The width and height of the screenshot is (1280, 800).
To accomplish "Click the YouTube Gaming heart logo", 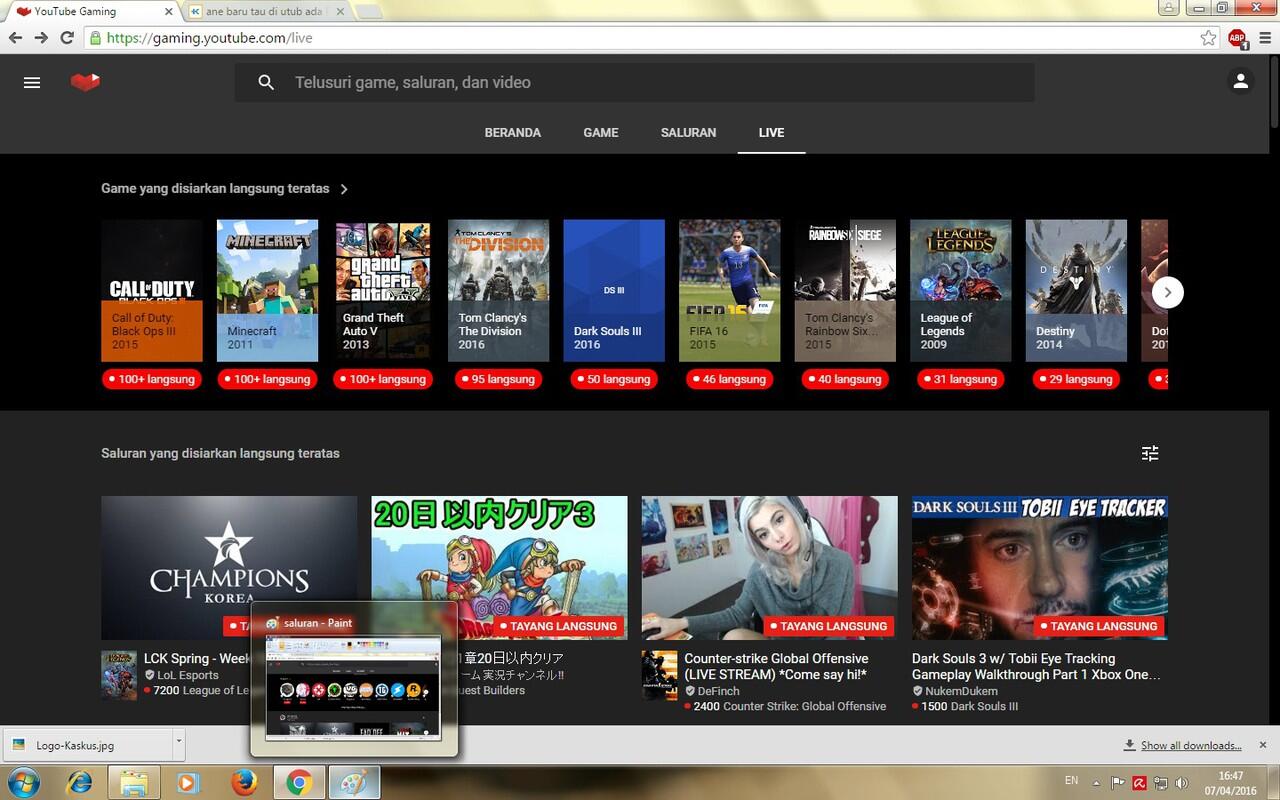I will click(85, 82).
